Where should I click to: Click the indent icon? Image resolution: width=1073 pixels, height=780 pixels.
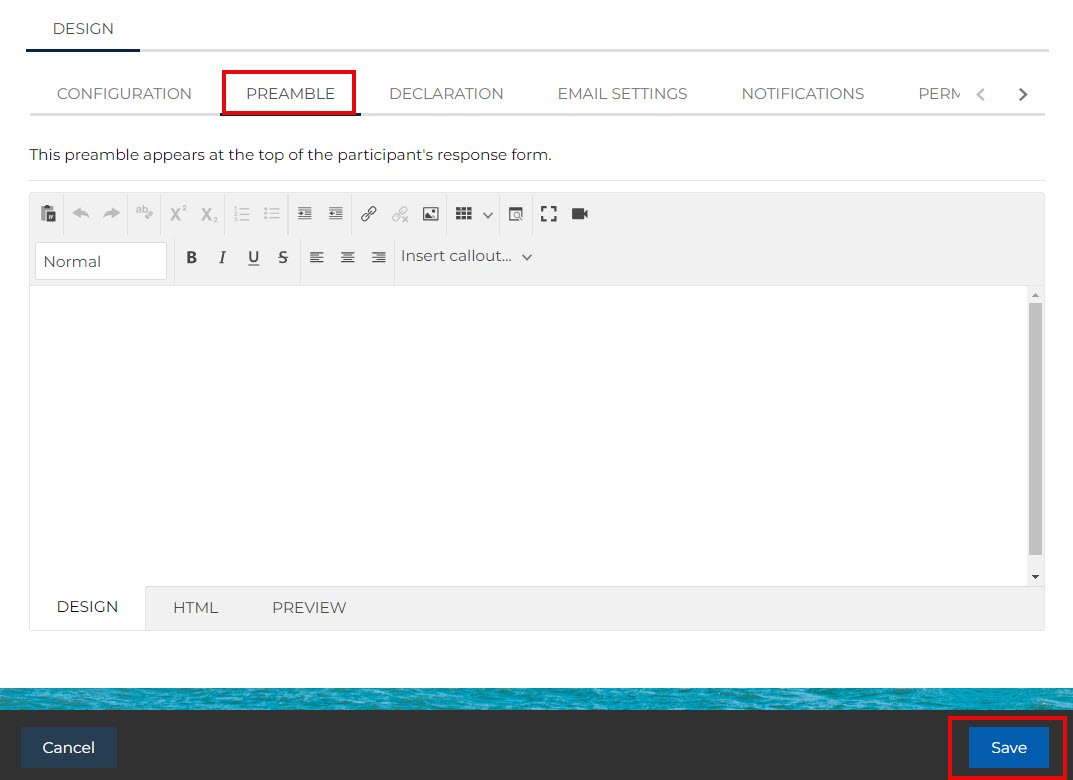pos(305,214)
